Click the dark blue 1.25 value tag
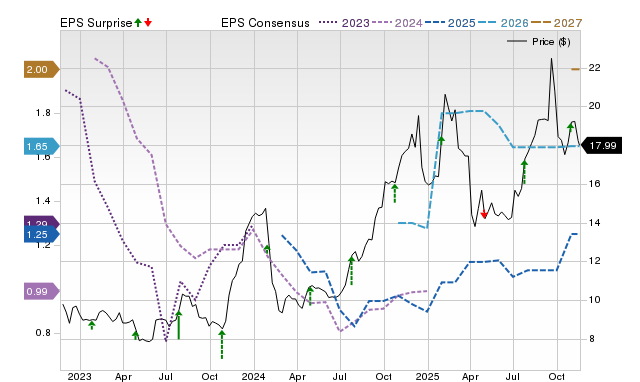The image size is (640, 382). (42, 235)
